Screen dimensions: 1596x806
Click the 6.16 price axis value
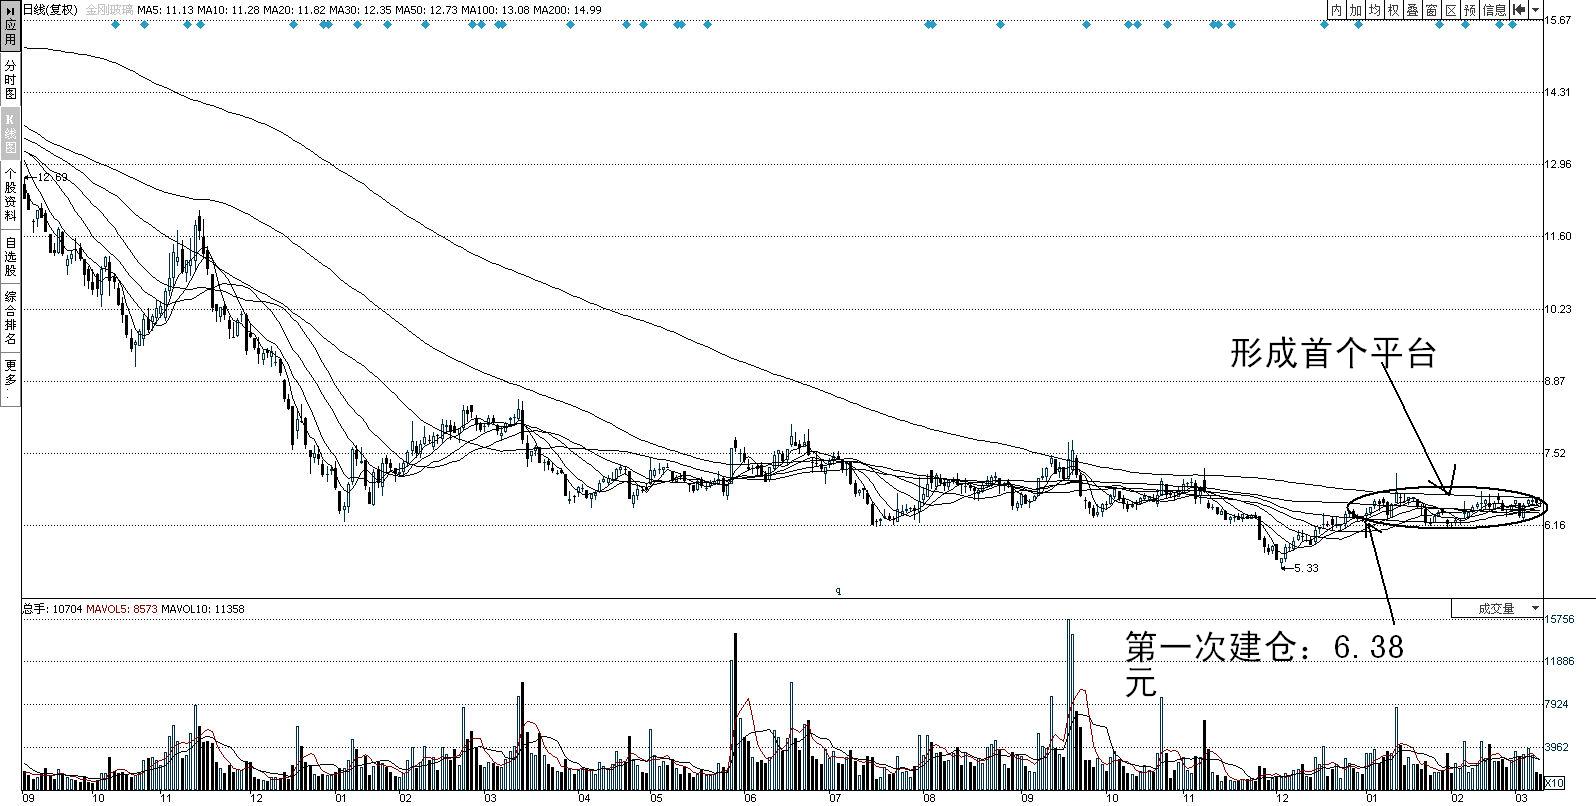1556,525
